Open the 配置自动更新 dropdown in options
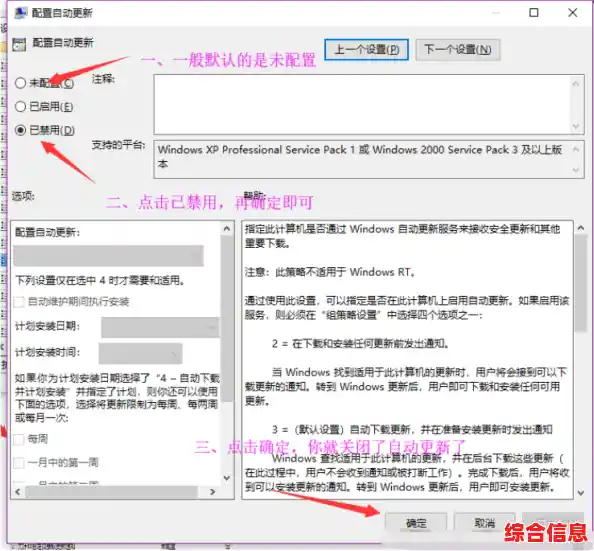 [x=109, y=256]
